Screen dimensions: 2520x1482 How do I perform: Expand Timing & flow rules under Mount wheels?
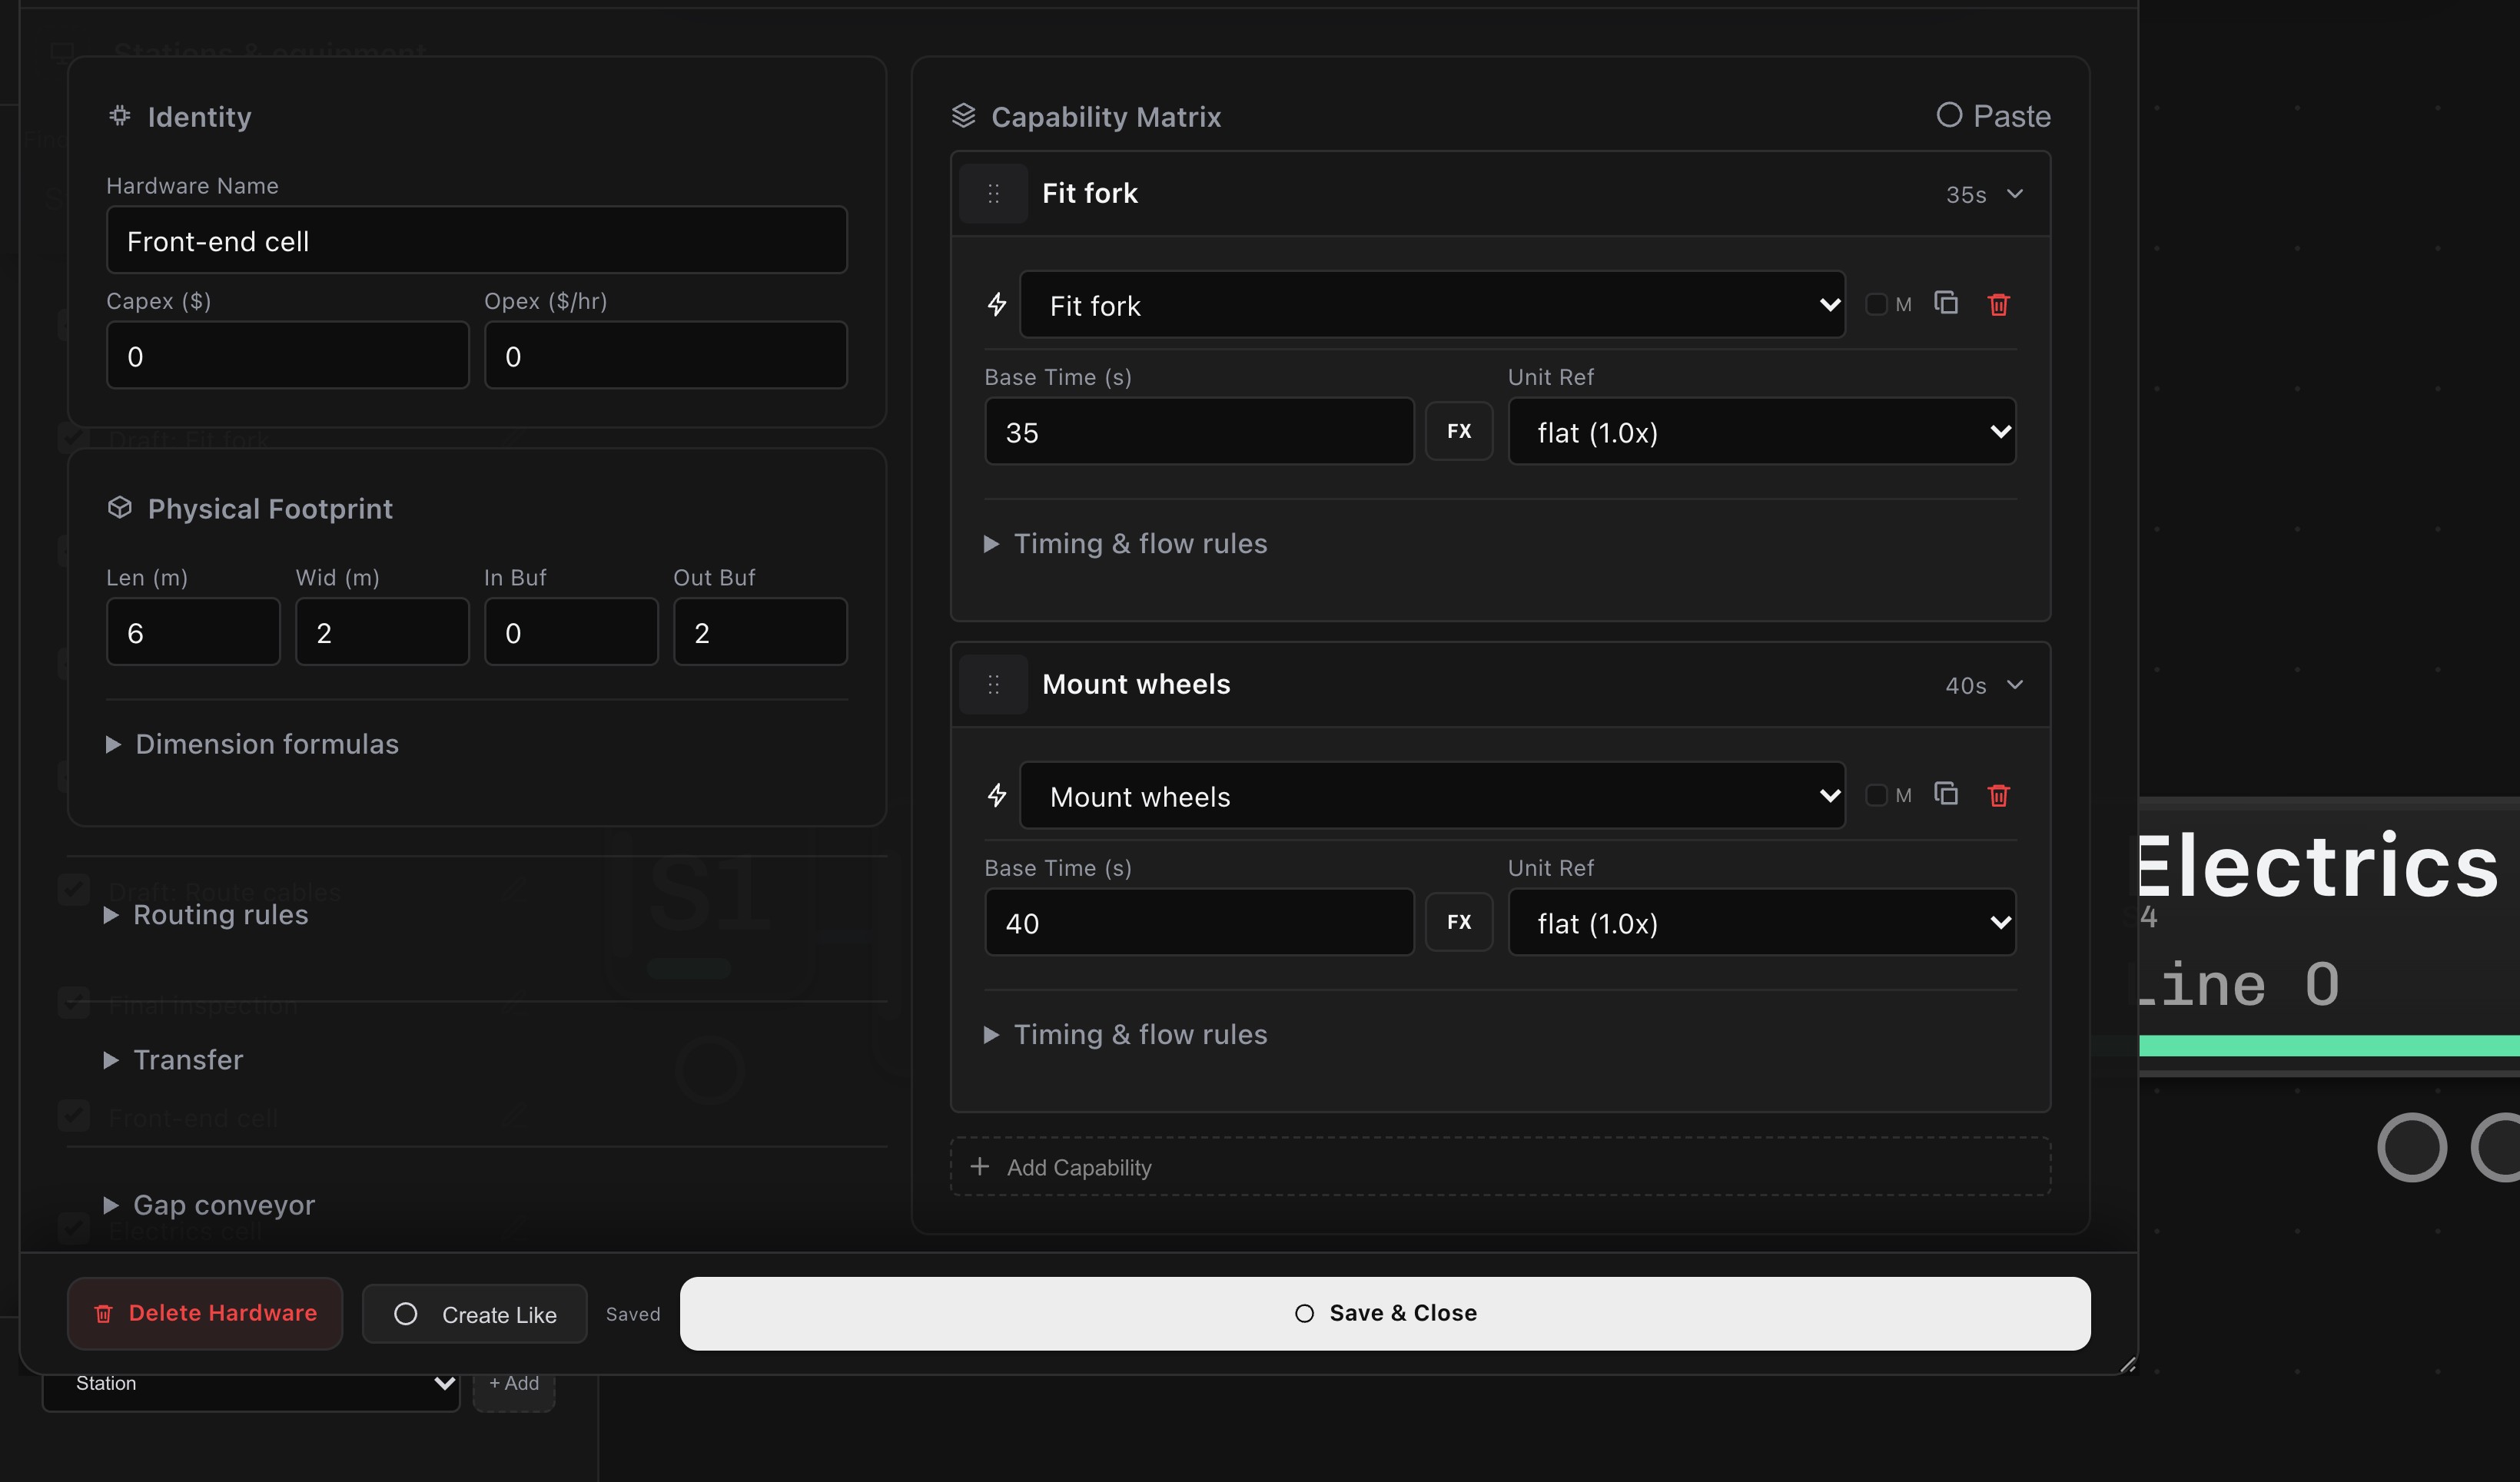[x=1126, y=1034]
